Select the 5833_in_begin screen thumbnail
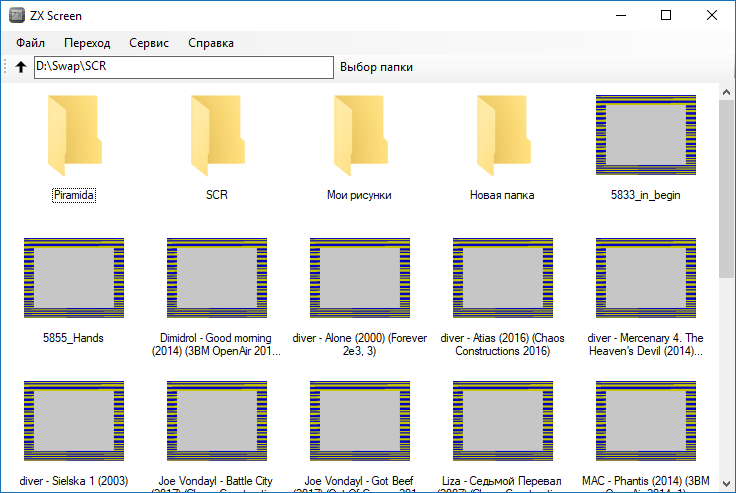This screenshot has width=736, height=493. point(646,135)
